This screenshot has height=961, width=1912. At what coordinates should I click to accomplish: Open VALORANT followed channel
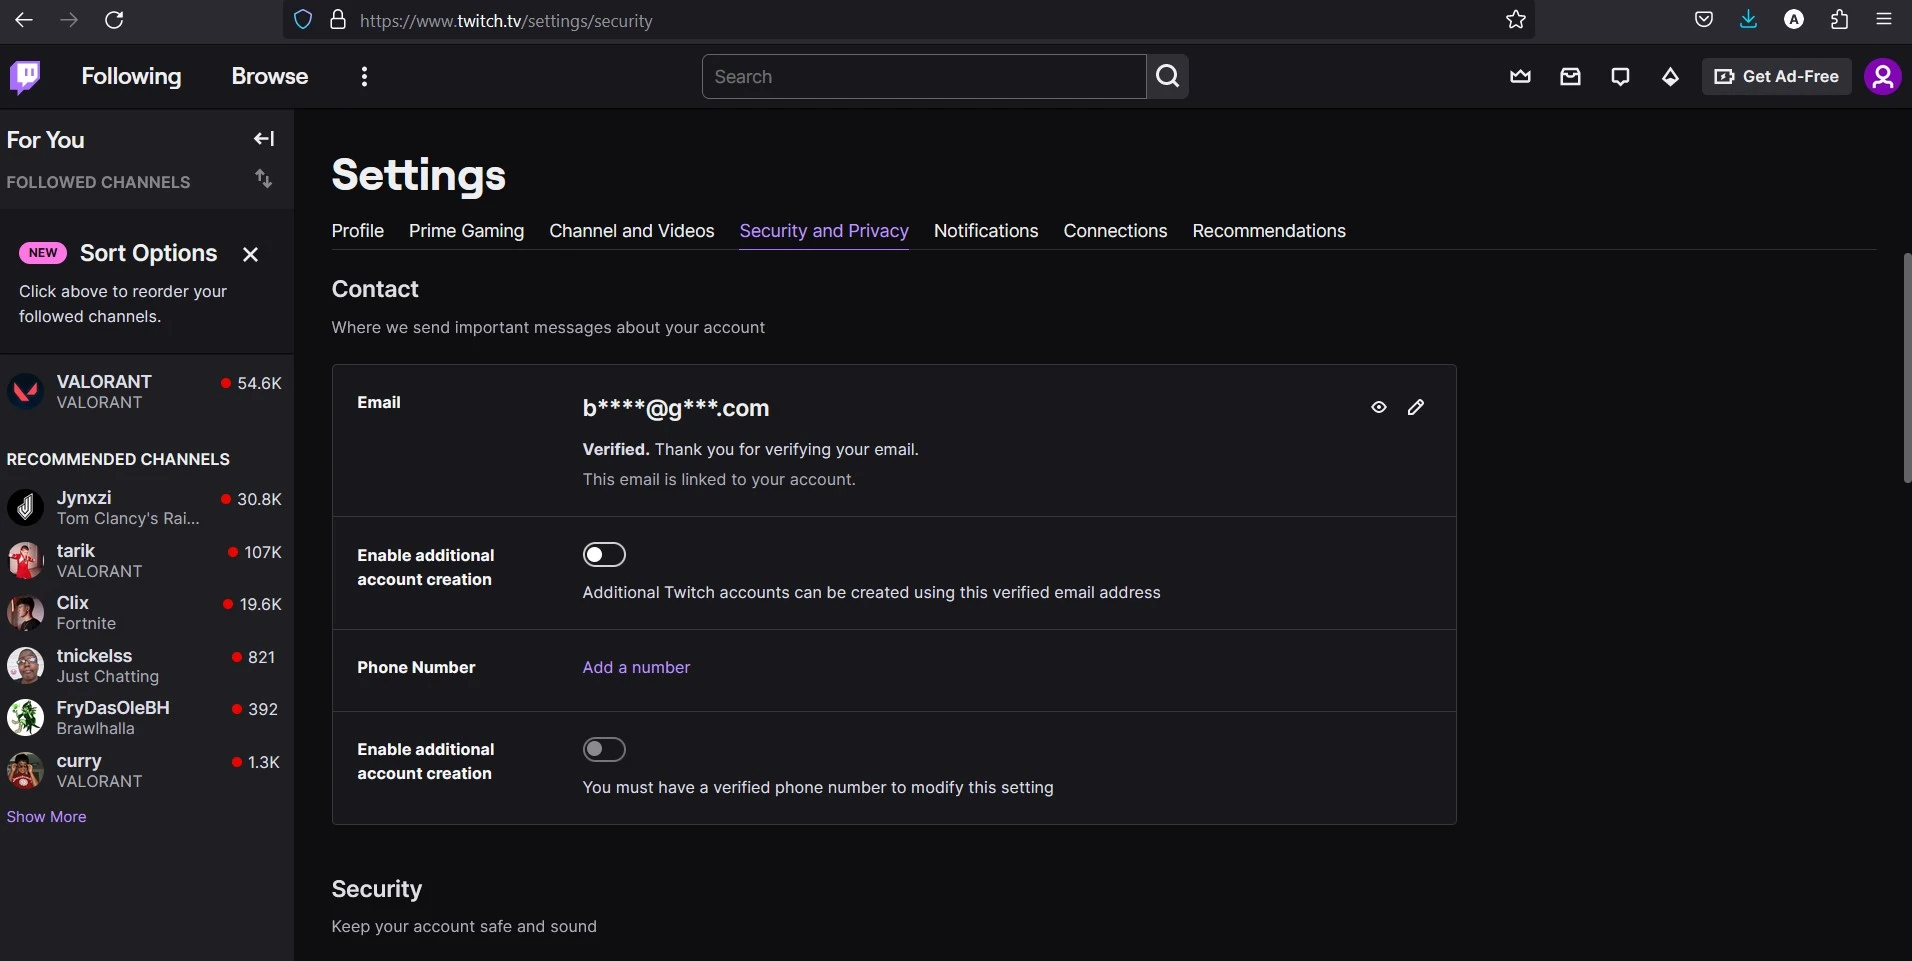click(x=147, y=392)
